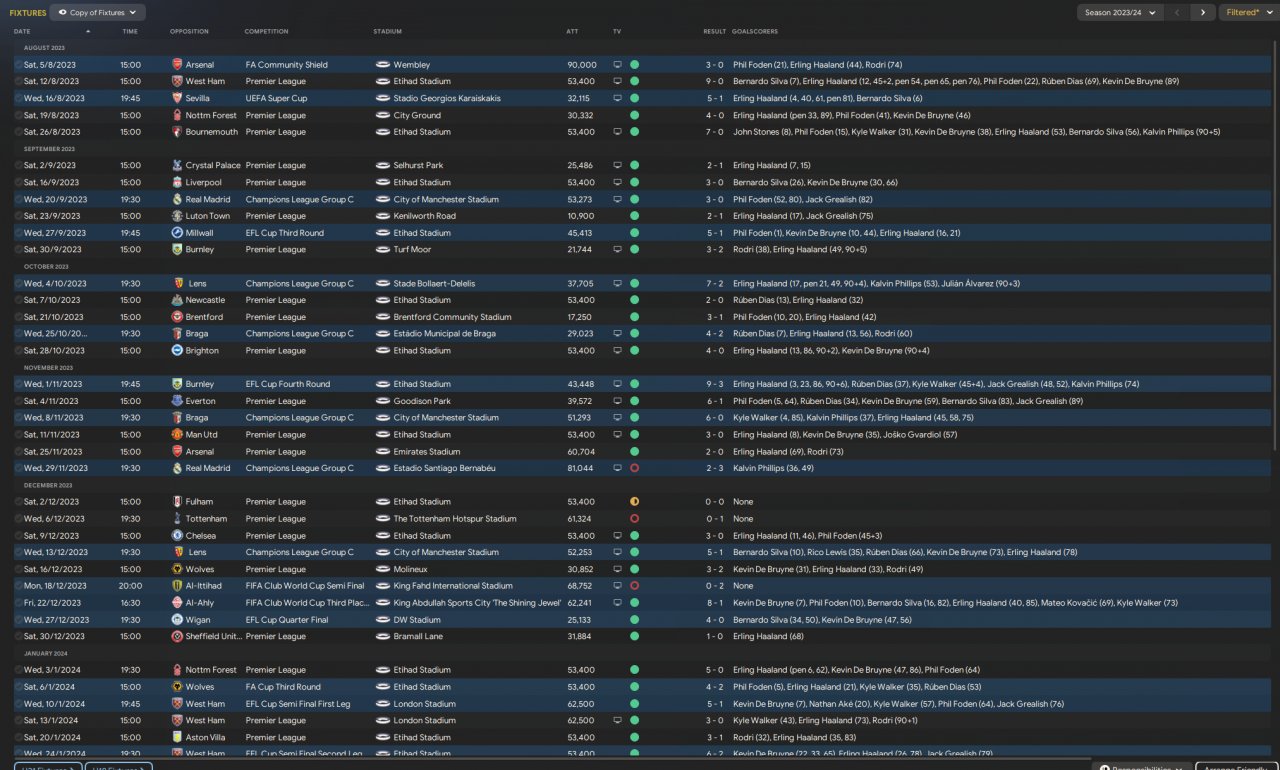Open the Copy of Fixtures view dropdown
The height and width of the screenshot is (770, 1280).
98,13
